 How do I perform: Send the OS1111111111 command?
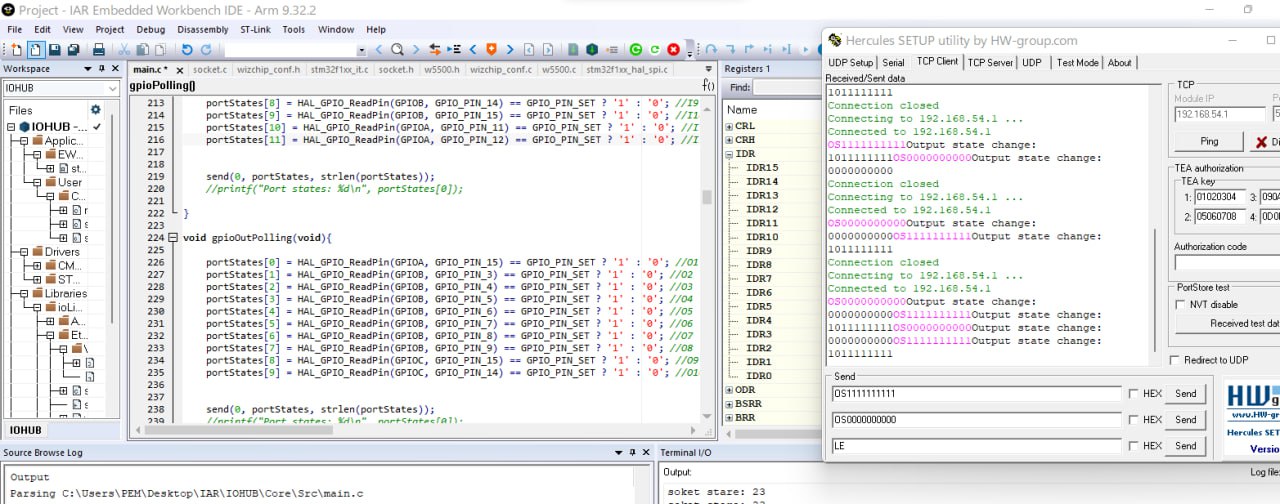click(x=1185, y=394)
